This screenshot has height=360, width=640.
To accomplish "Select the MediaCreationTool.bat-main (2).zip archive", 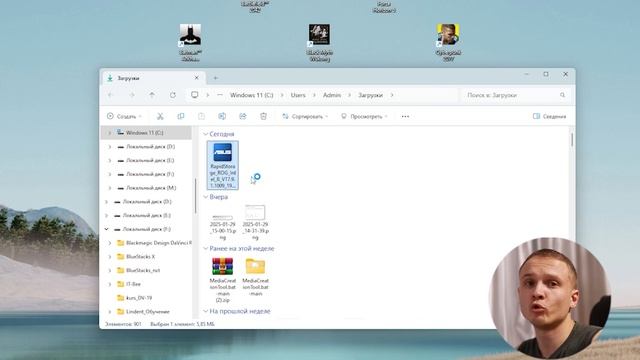I will (222, 280).
